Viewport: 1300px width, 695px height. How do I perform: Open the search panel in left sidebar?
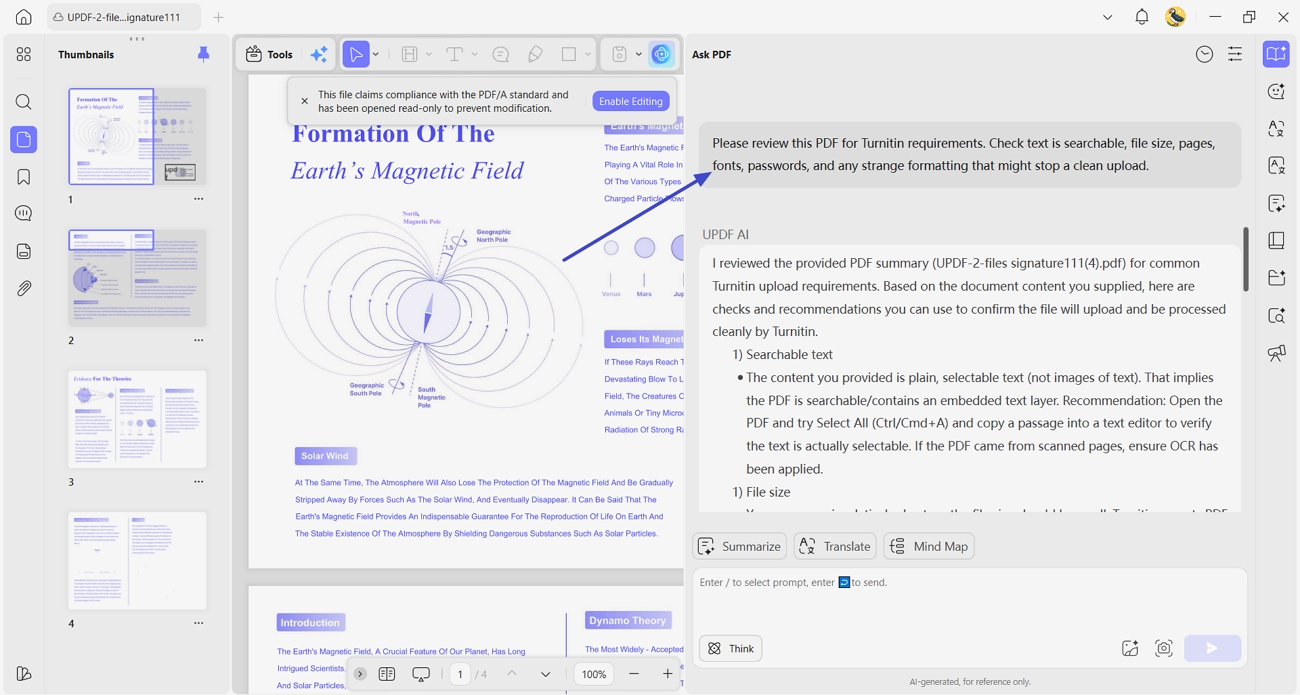pyautogui.click(x=24, y=102)
